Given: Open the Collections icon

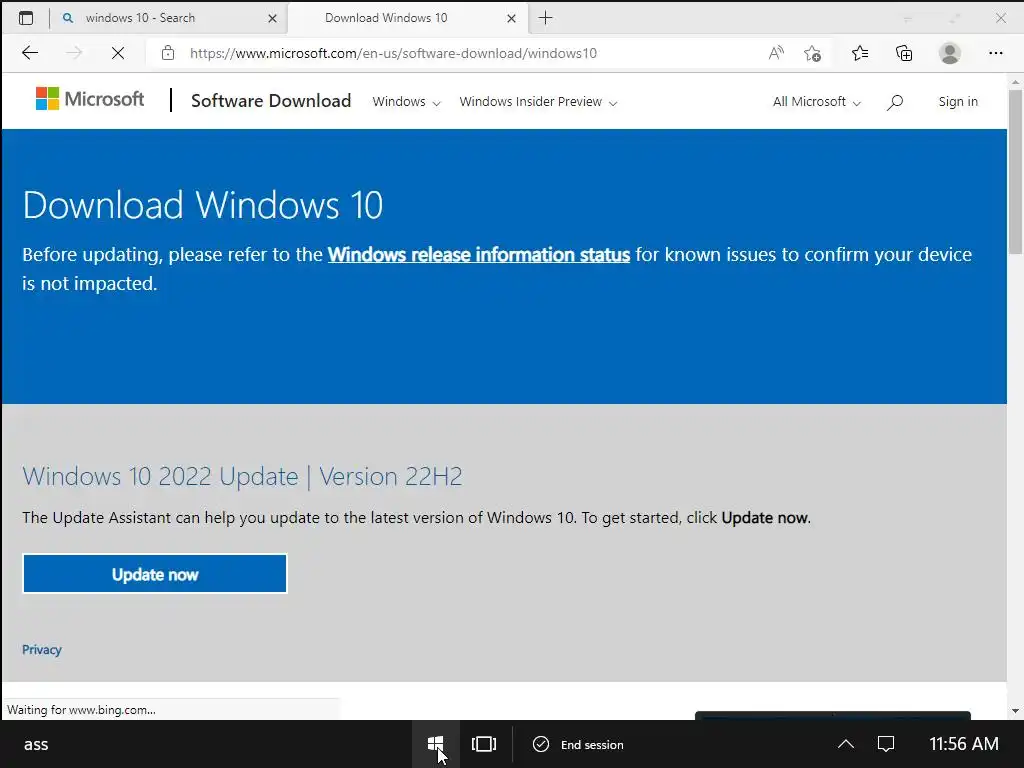Looking at the screenshot, I should click(904, 53).
